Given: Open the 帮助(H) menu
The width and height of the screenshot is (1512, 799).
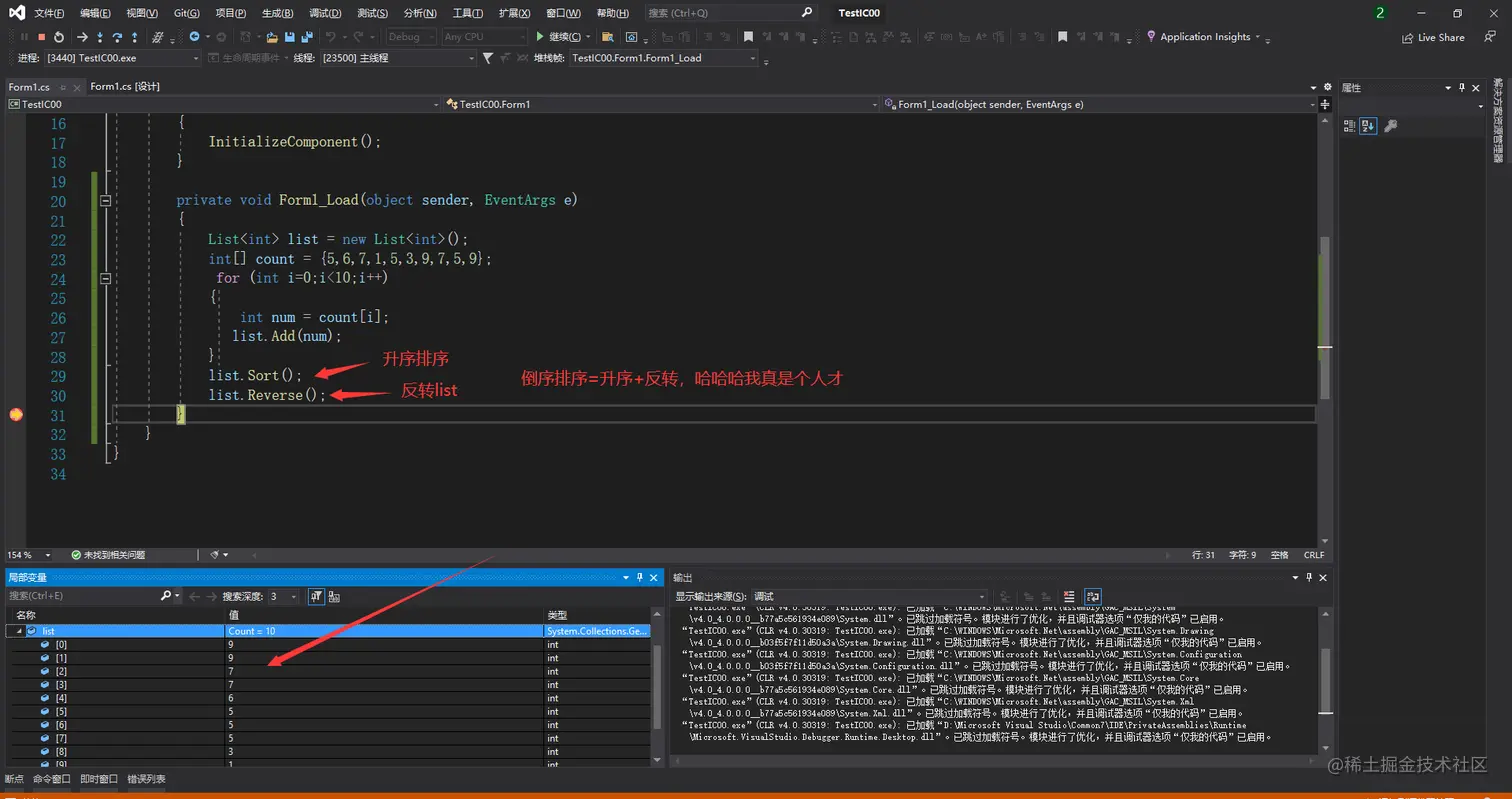Looking at the screenshot, I should [x=612, y=13].
